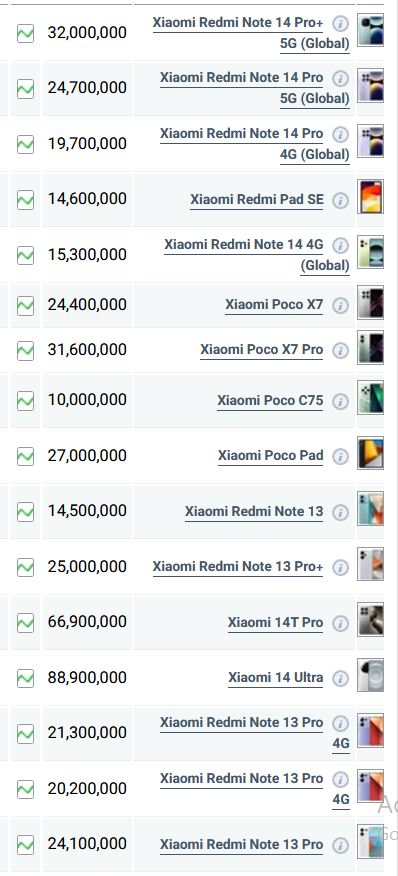Click info icon next to Xiaomi Poco C75

(340, 401)
